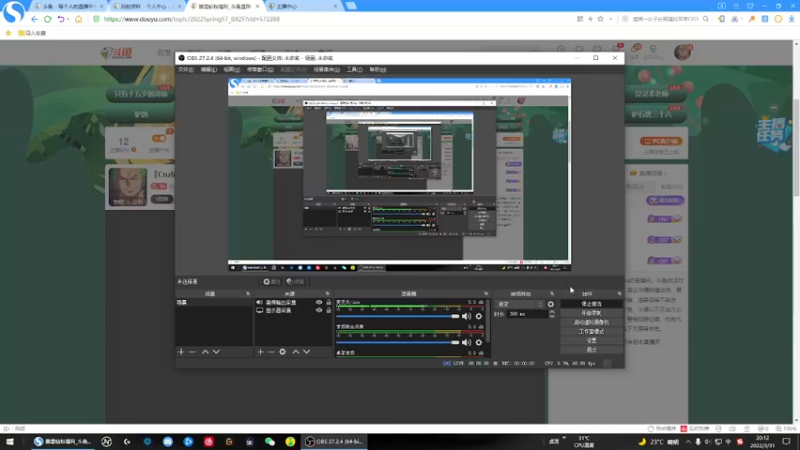Move scene up with the up arrow in Scenes panel
This screenshot has width=800, height=450.
[x=205, y=352]
